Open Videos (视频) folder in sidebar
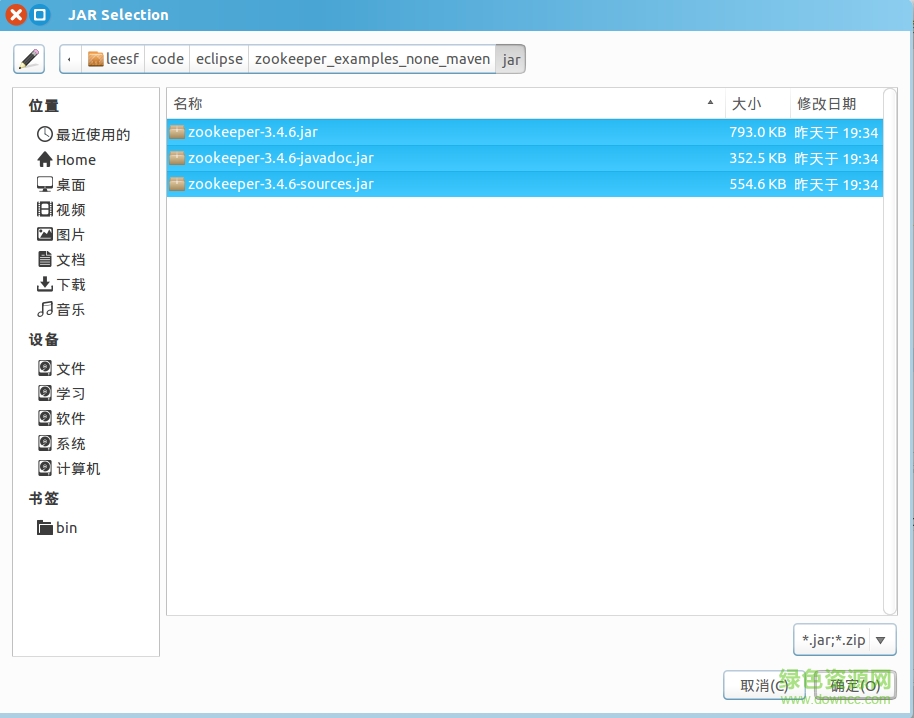Image resolution: width=914 pixels, height=718 pixels. 61,210
